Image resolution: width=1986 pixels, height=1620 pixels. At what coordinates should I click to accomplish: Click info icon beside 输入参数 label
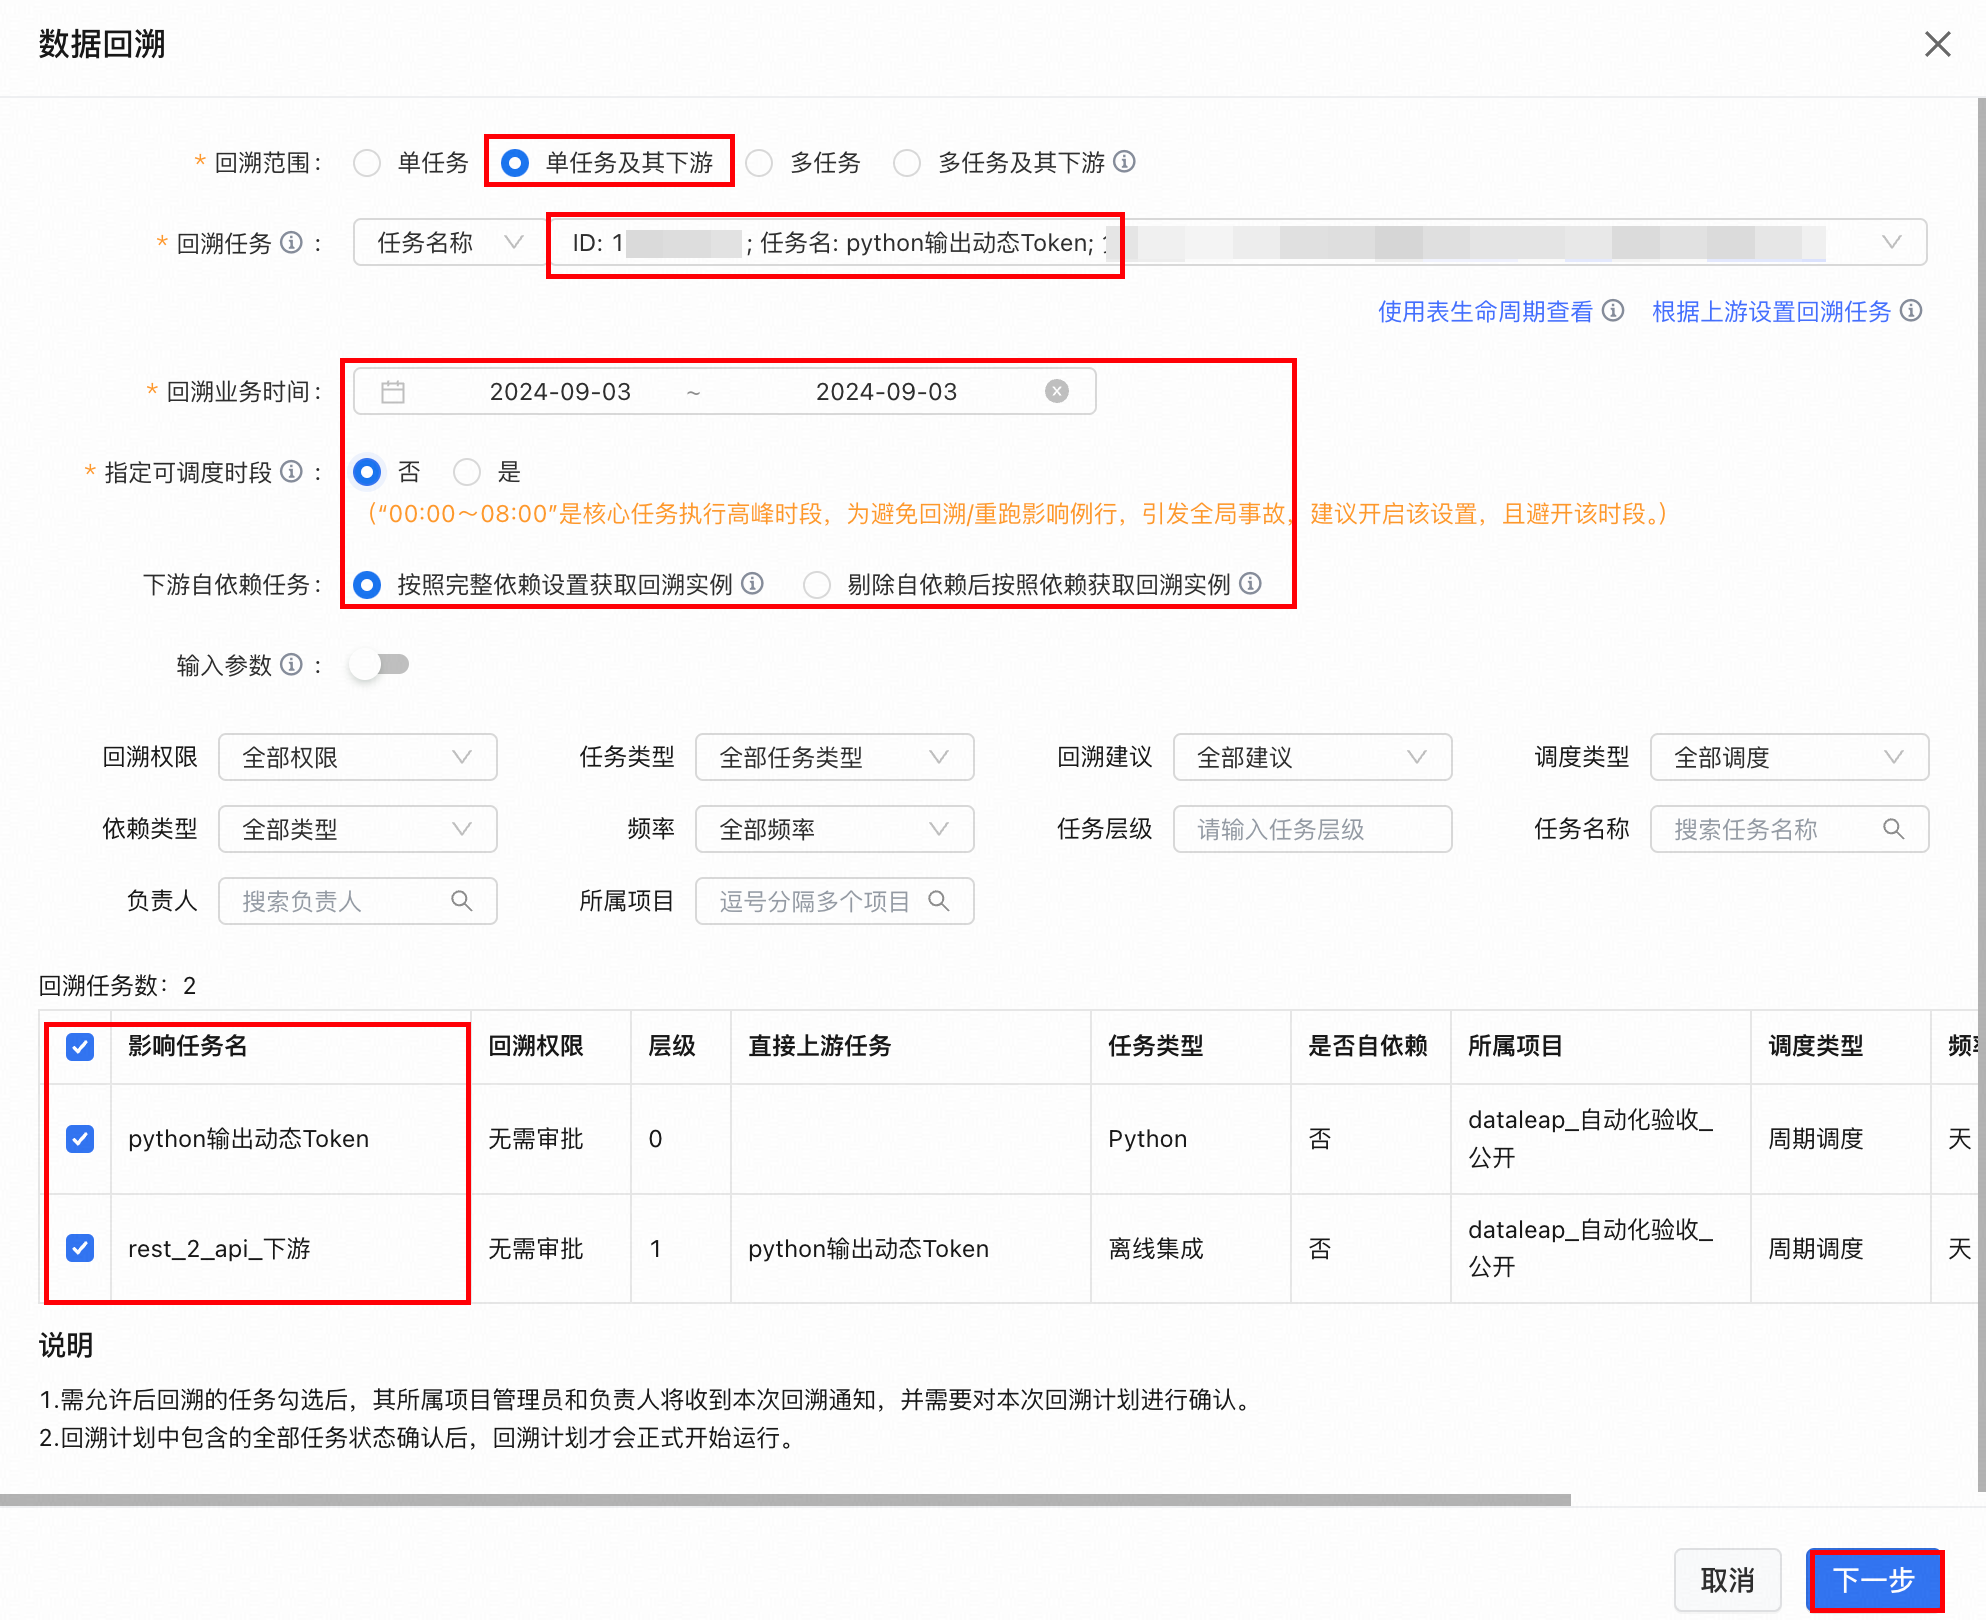coord(291,664)
